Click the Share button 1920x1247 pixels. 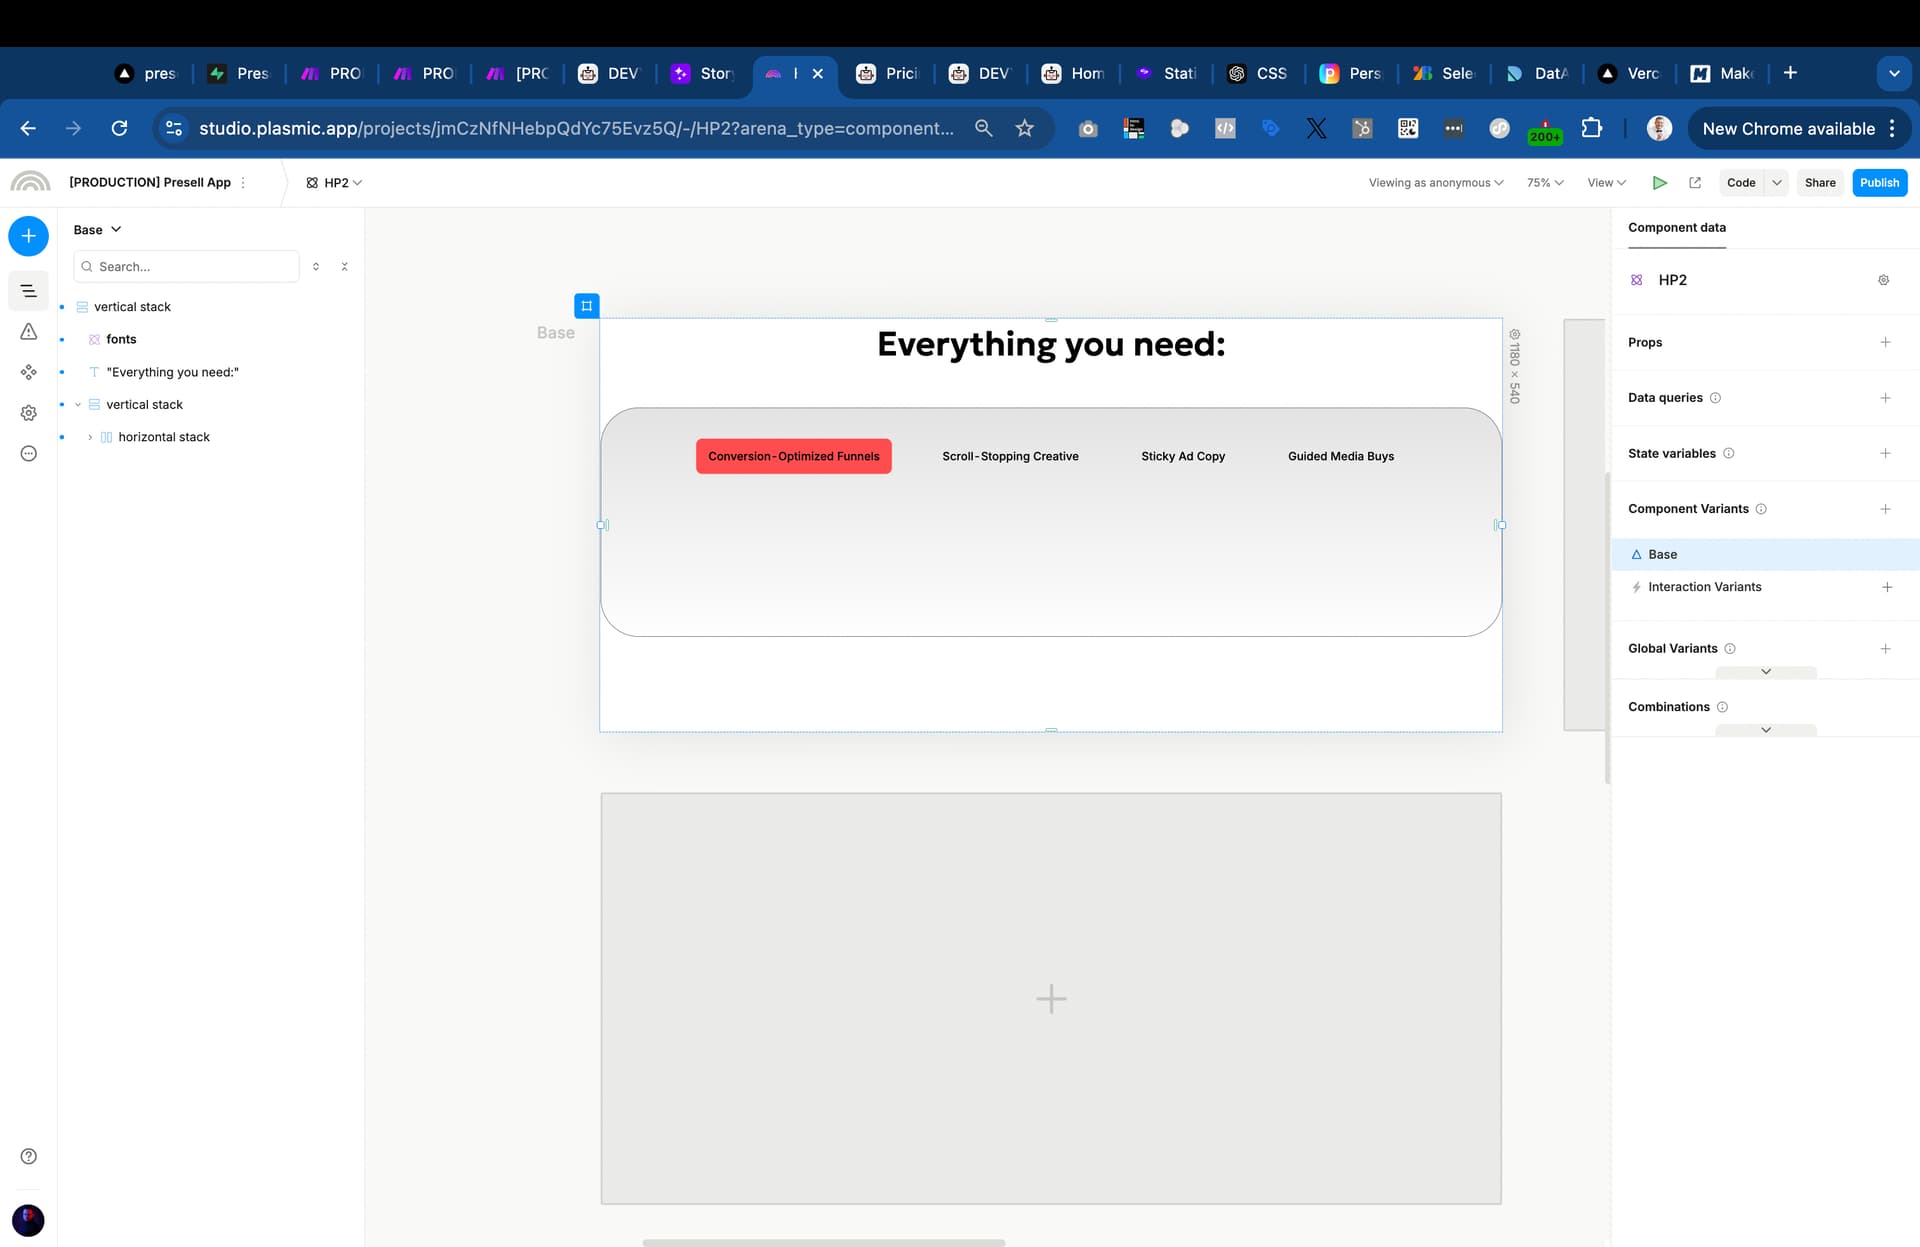(x=1819, y=183)
